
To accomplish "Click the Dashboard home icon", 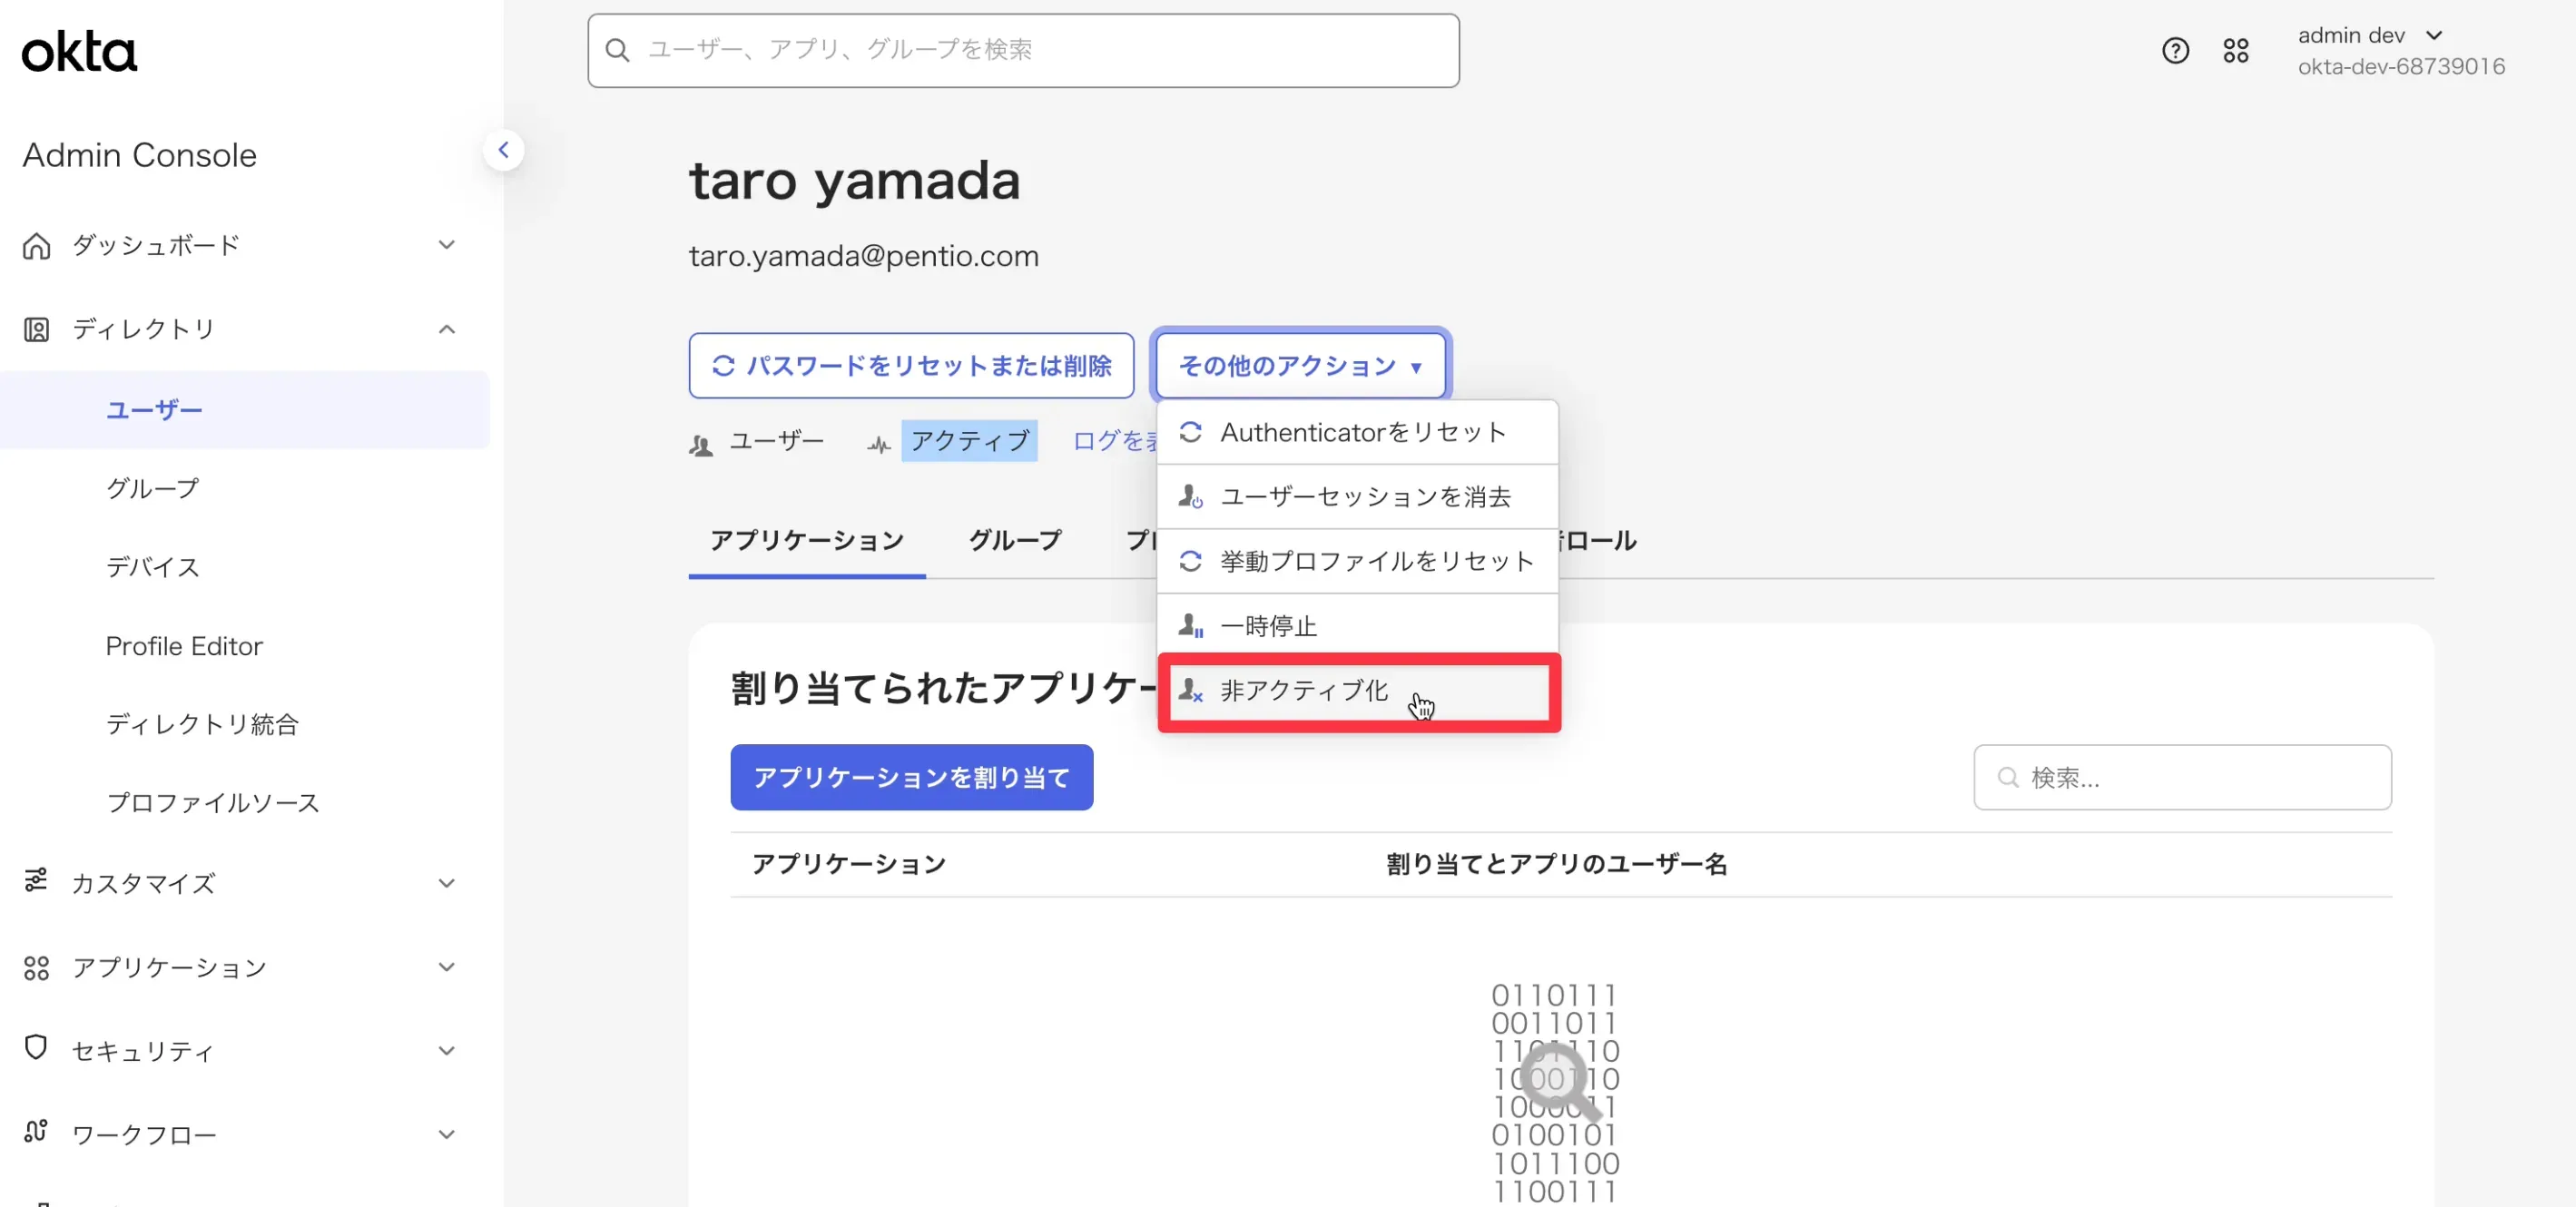I will click(x=37, y=245).
